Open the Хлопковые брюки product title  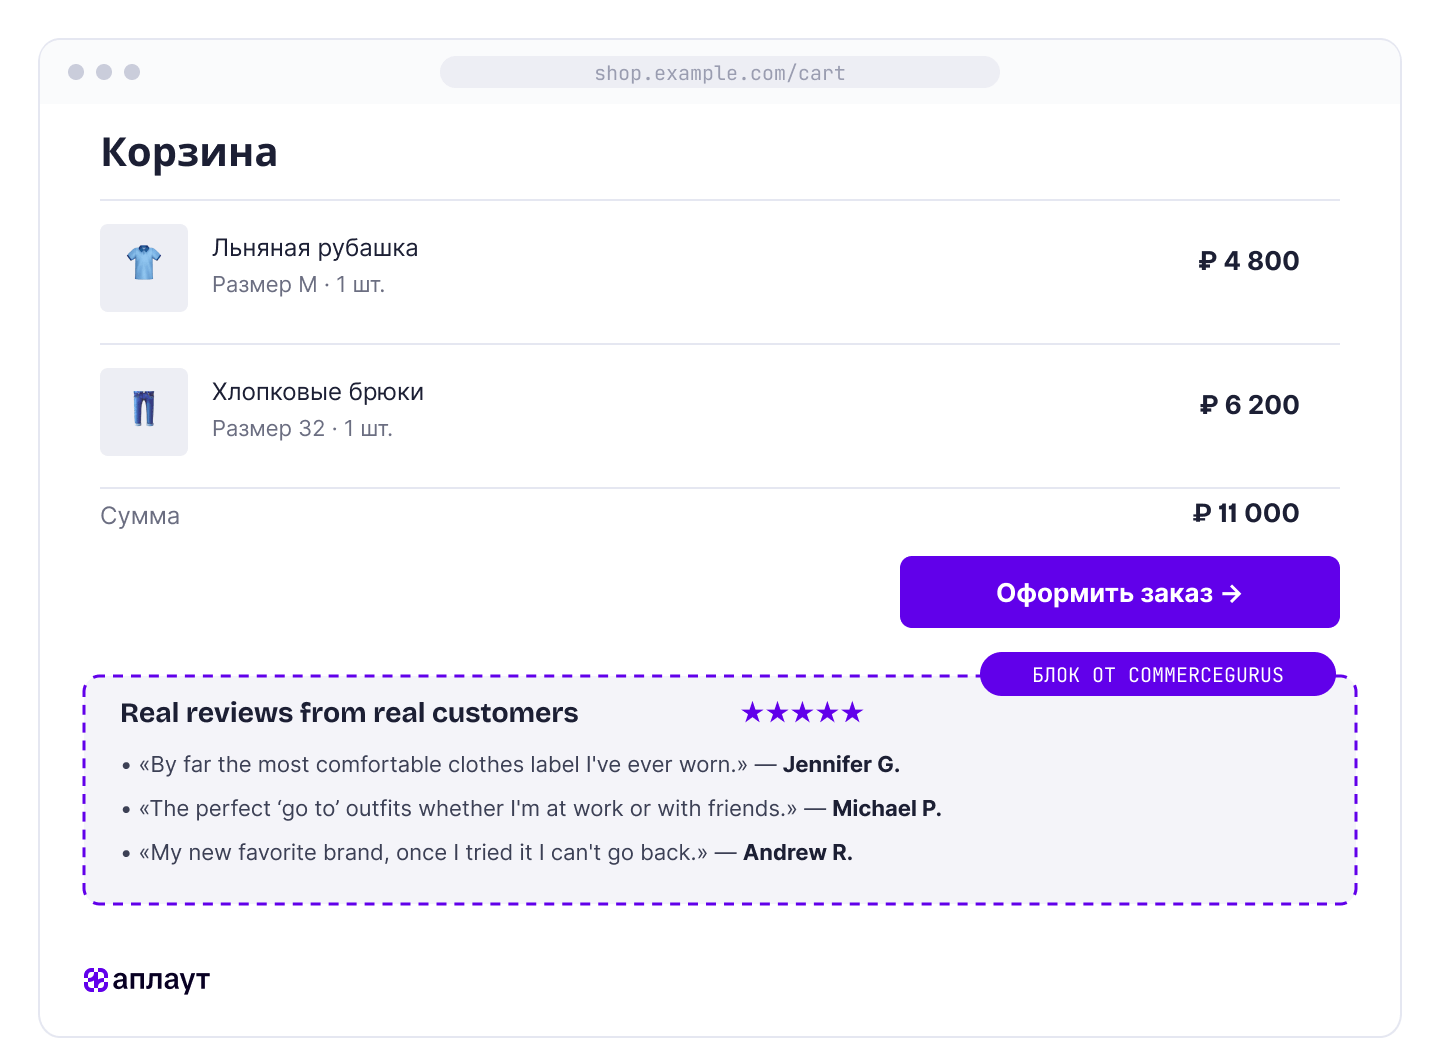tap(318, 392)
